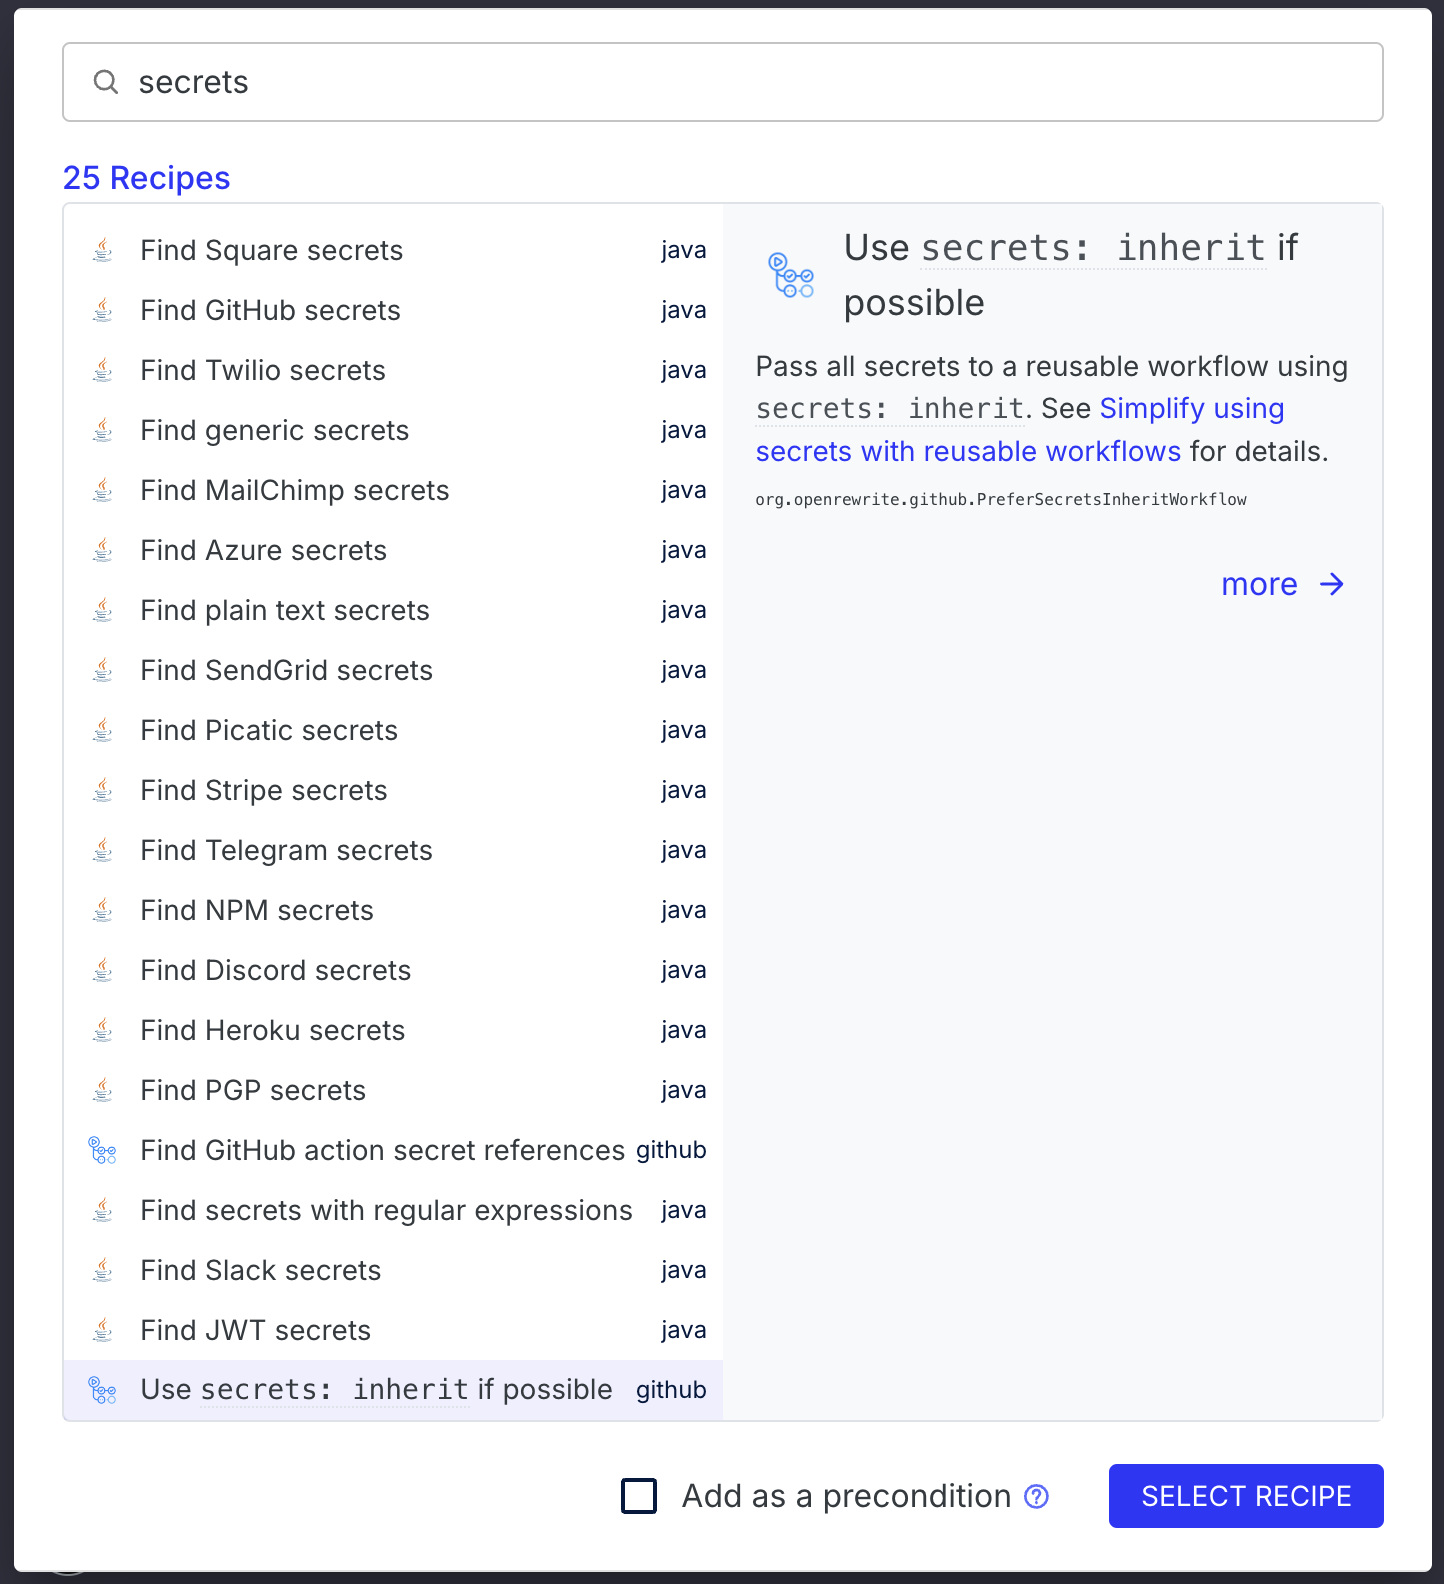Click the GitHub icon beside Use secrets: inherit row
Screen dimensions: 1444x1584
103,1390
